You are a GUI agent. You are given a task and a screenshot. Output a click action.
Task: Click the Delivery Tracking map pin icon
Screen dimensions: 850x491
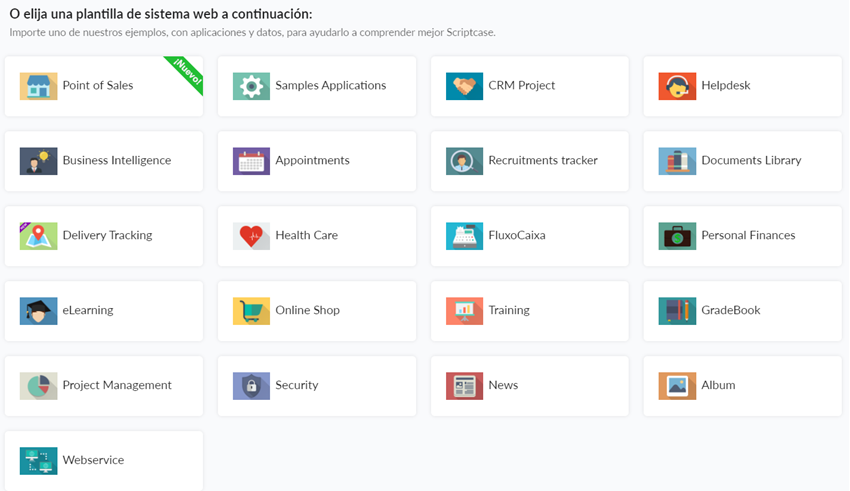coord(38,236)
